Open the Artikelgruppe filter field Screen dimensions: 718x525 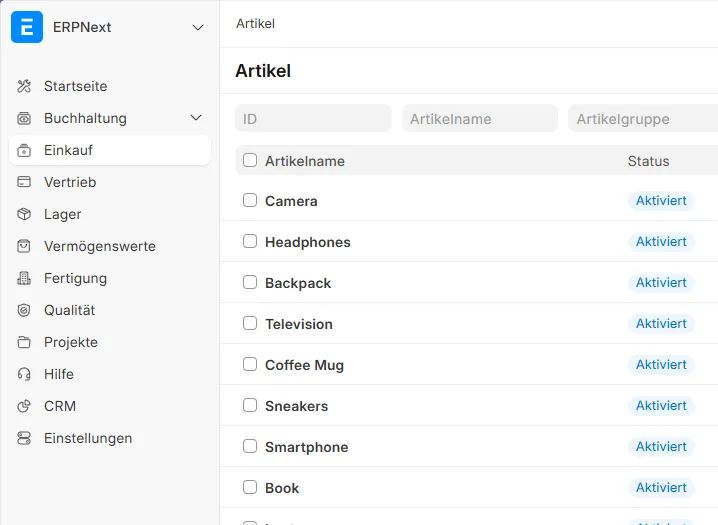pos(642,119)
